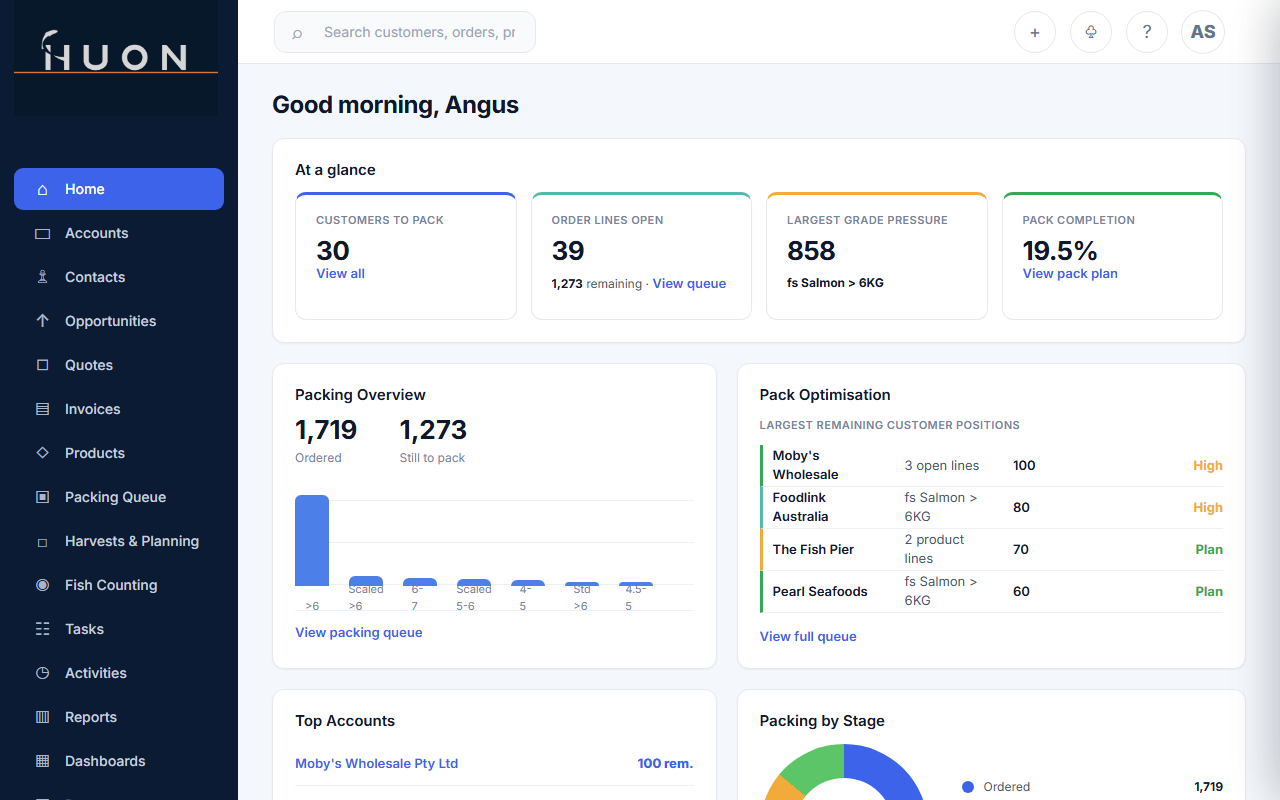Open Invoices page
Viewport: 1280px width, 800px height.
coord(119,409)
